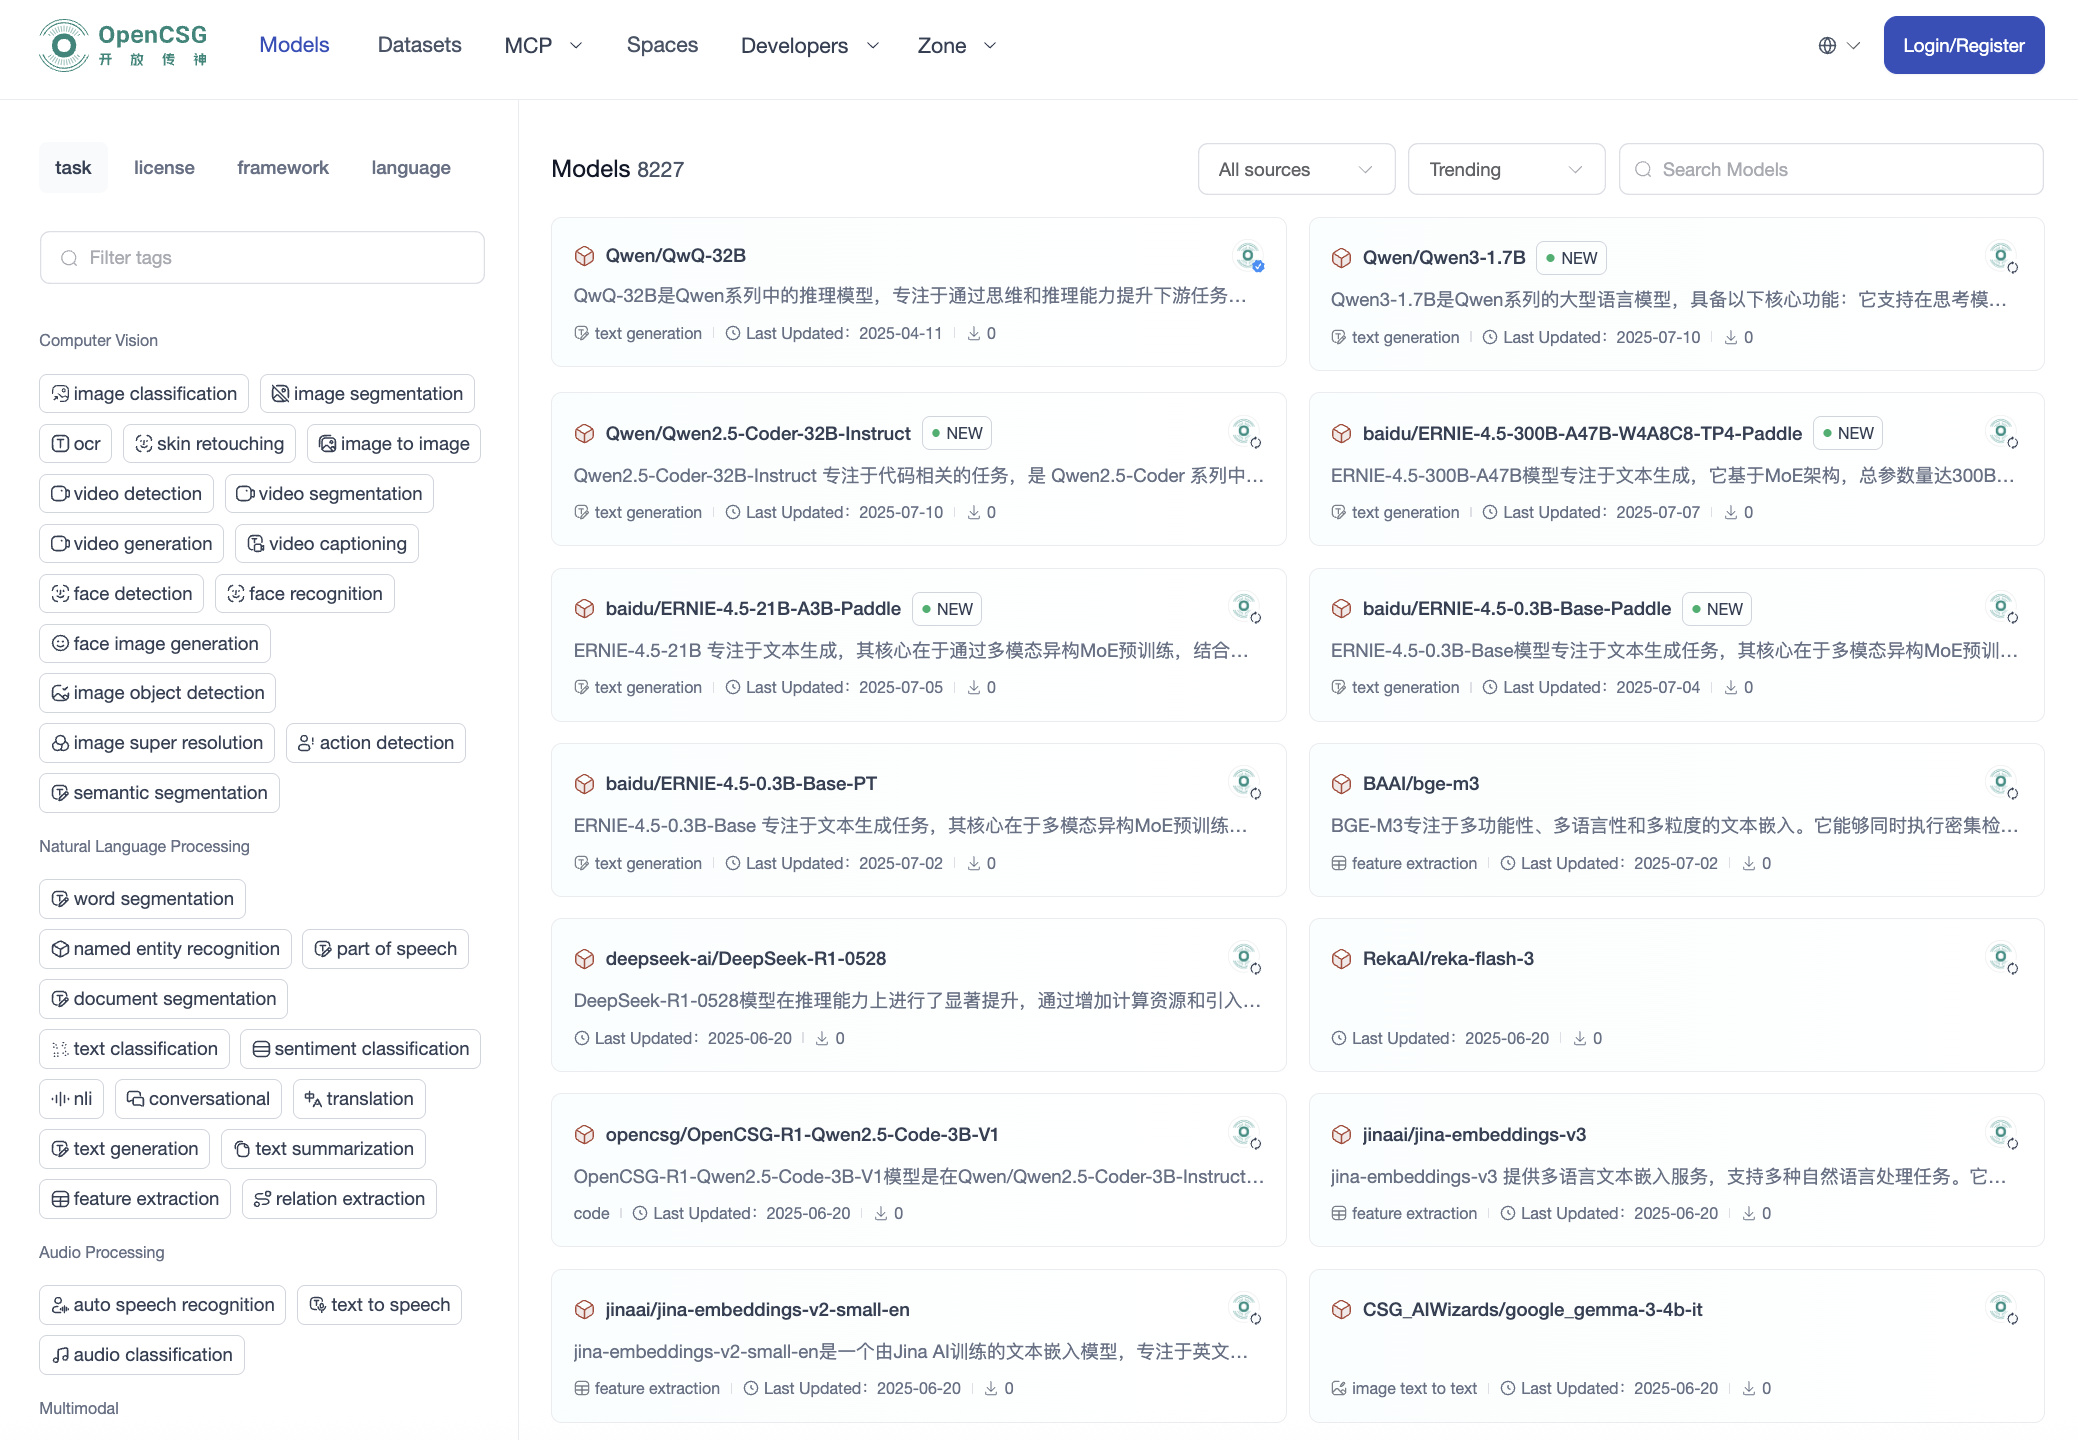Click the search magnifier in Search Models
This screenshot has height=1440, width=2078.
[1643, 170]
